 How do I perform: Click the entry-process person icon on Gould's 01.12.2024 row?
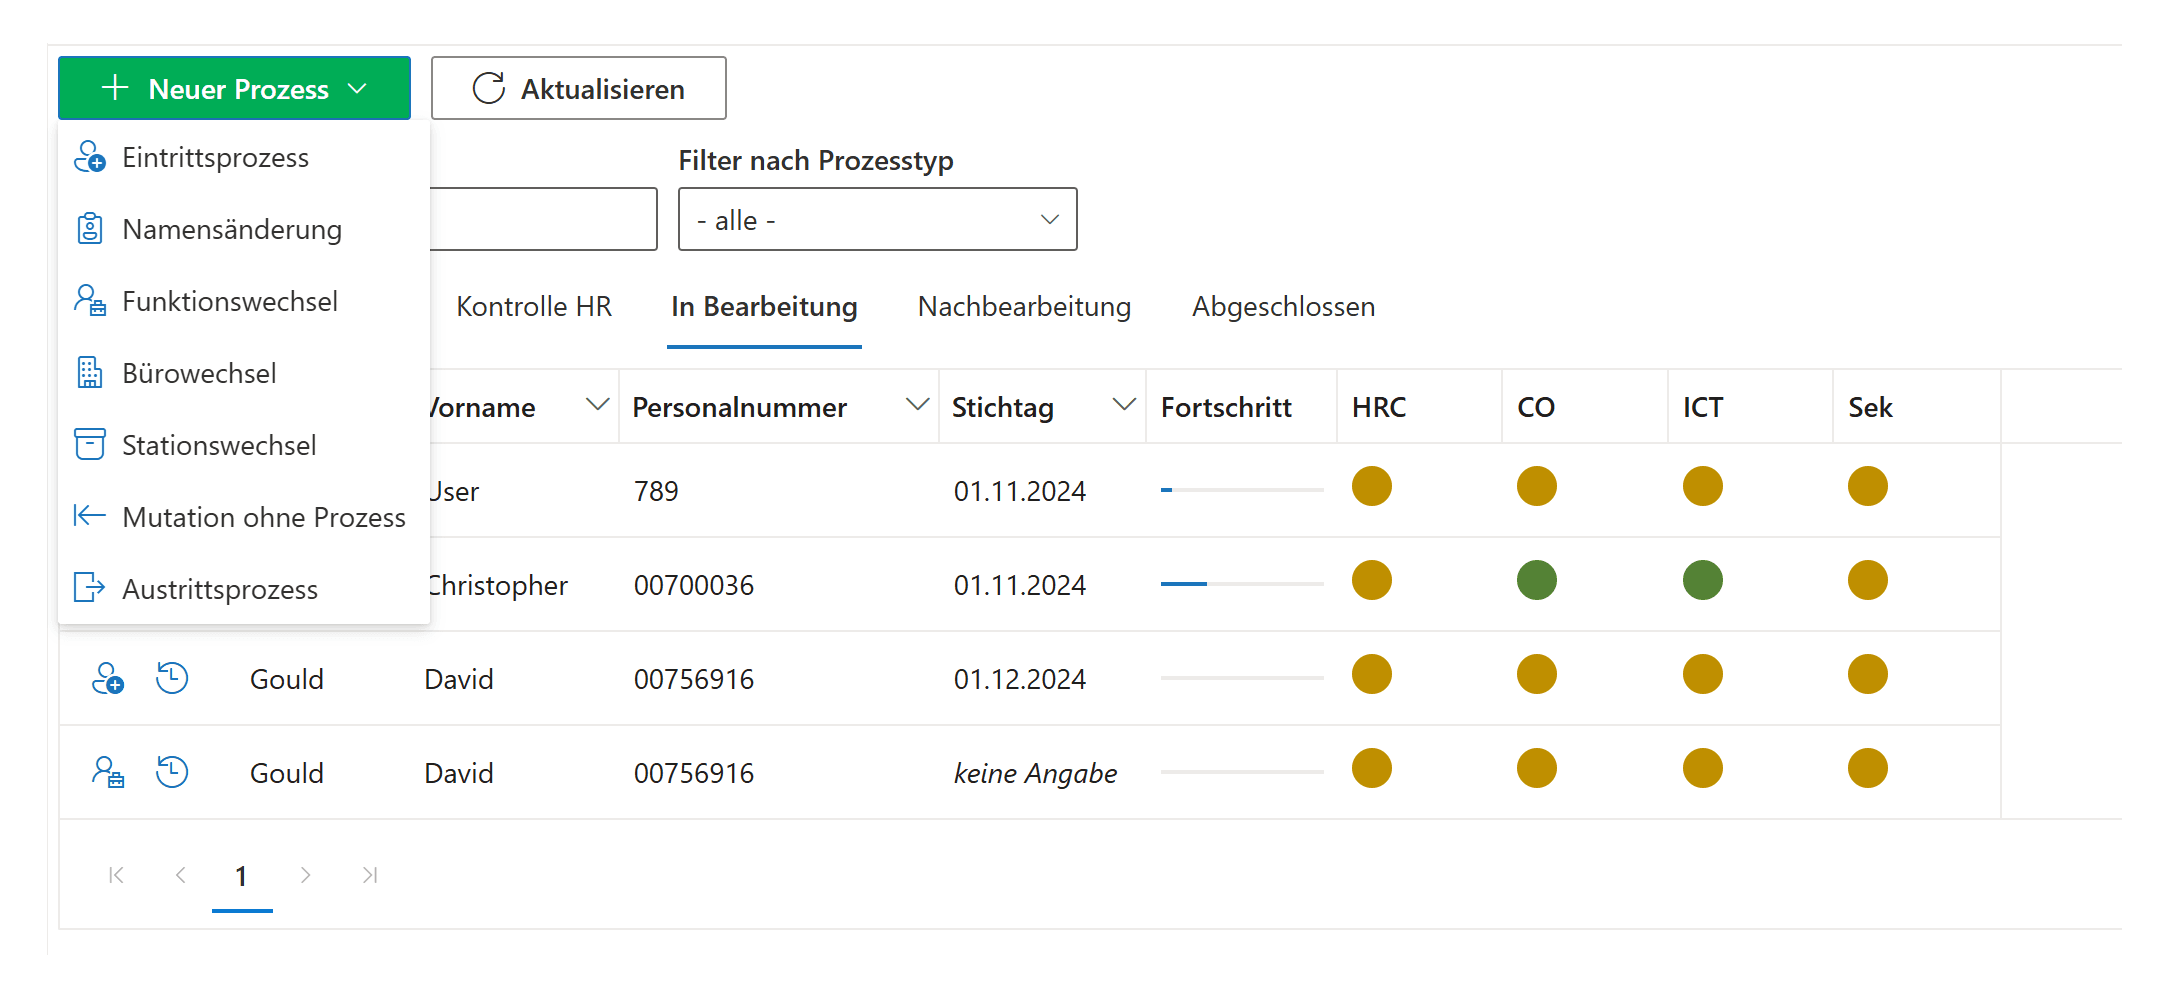pyautogui.click(x=108, y=678)
